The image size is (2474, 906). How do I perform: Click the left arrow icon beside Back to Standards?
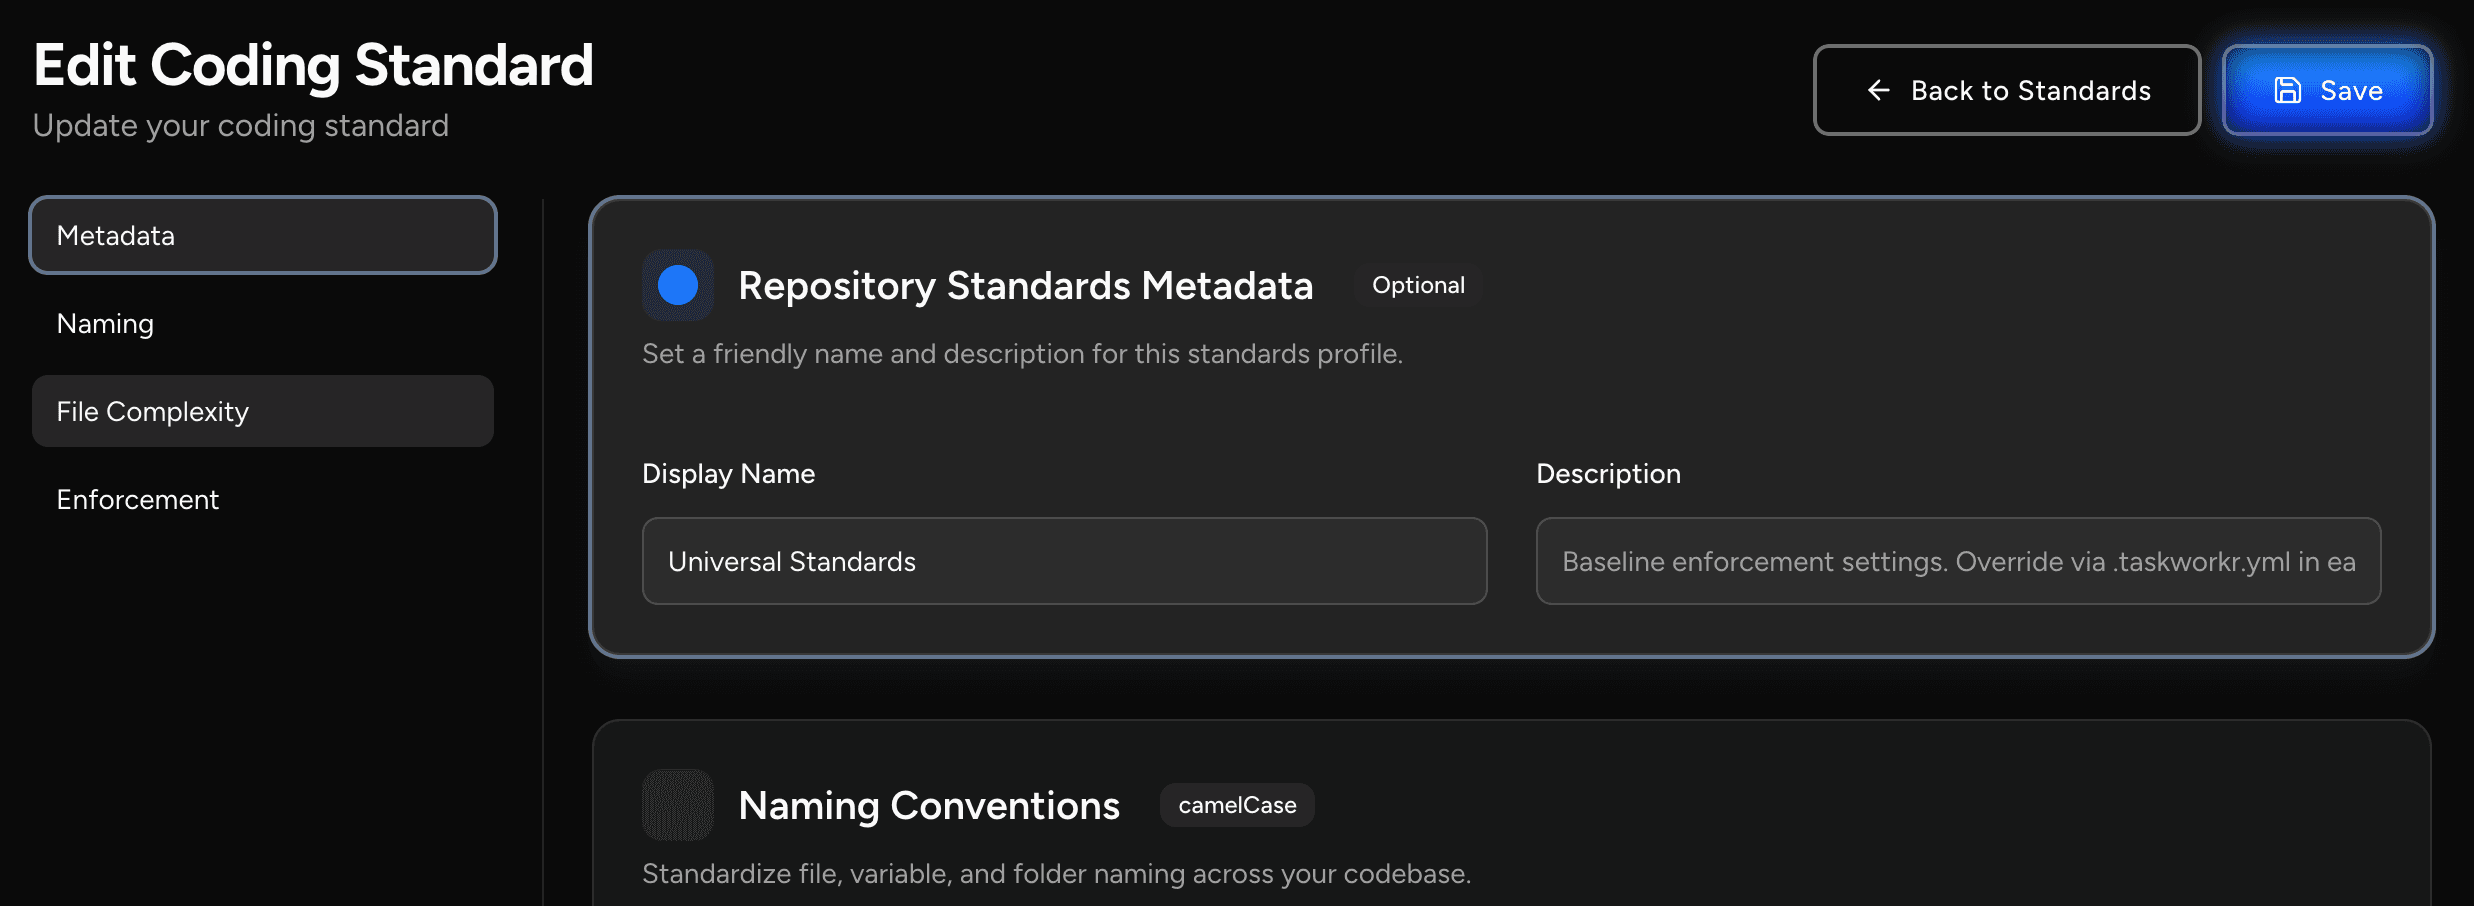[x=1878, y=91]
